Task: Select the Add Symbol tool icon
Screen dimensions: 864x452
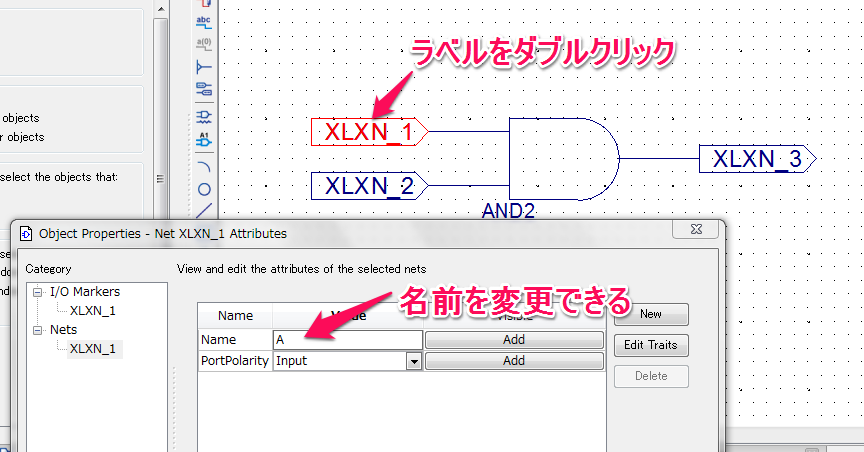Action: [204, 117]
